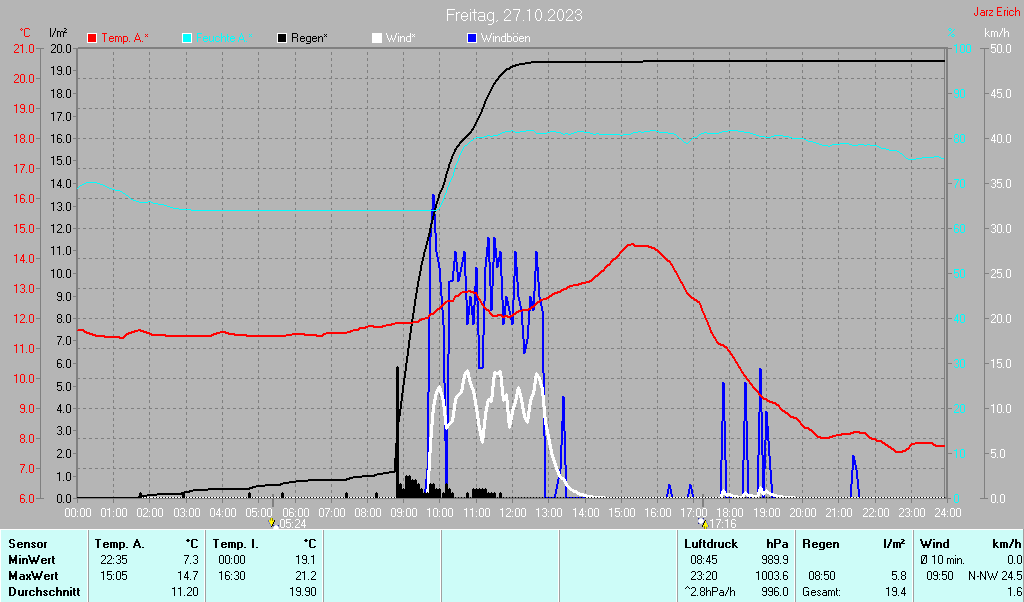Click the 'MinWert' row label

[x=31, y=560]
